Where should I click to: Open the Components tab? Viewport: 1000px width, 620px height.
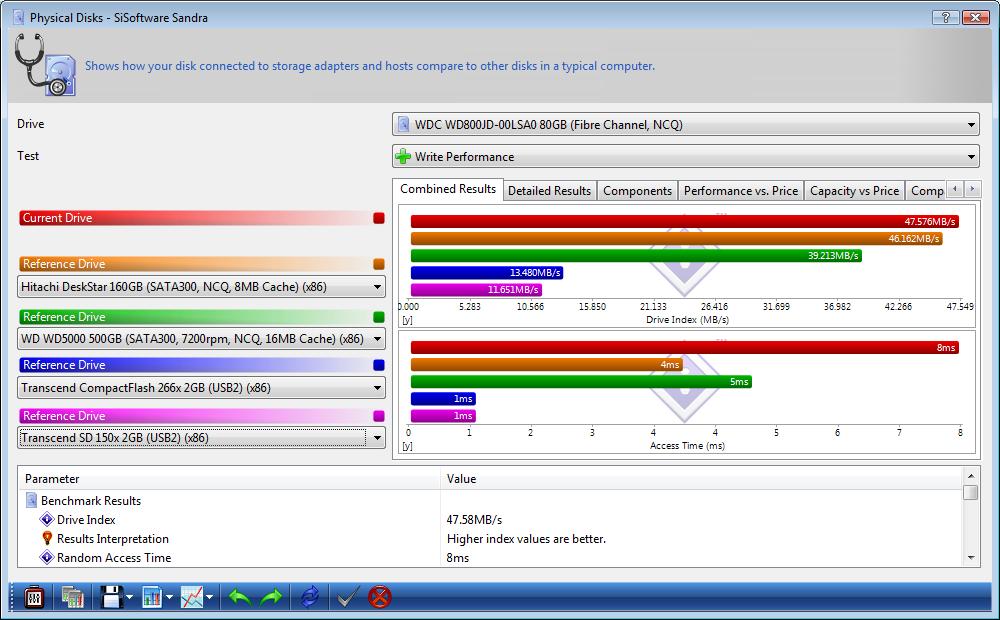[637, 191]
